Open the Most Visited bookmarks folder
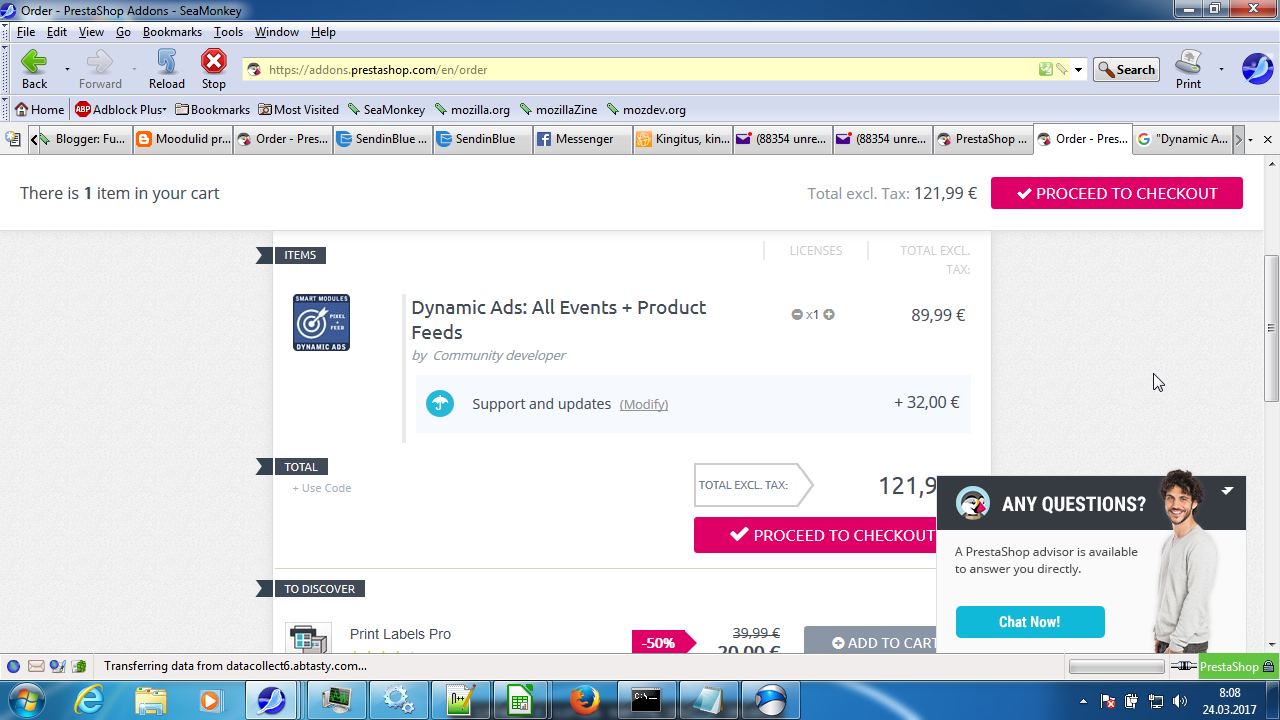Screen dimensions: 1280x720 coord(298,110)
